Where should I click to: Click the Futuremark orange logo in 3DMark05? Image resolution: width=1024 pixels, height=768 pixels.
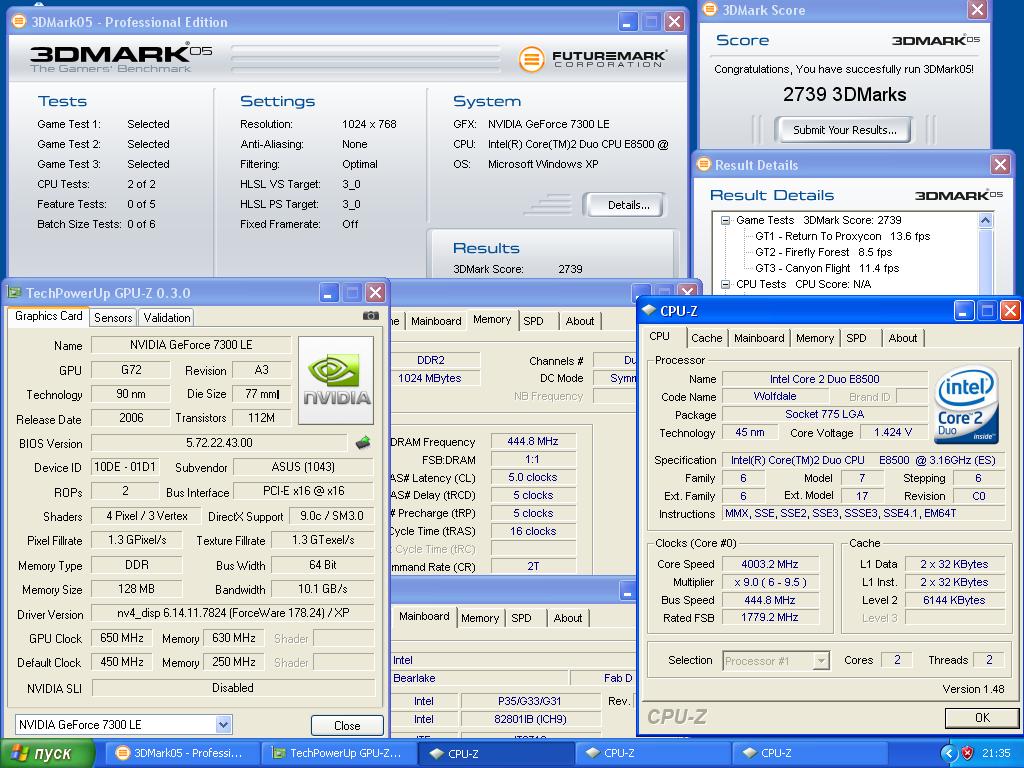(x=531, y=59)
